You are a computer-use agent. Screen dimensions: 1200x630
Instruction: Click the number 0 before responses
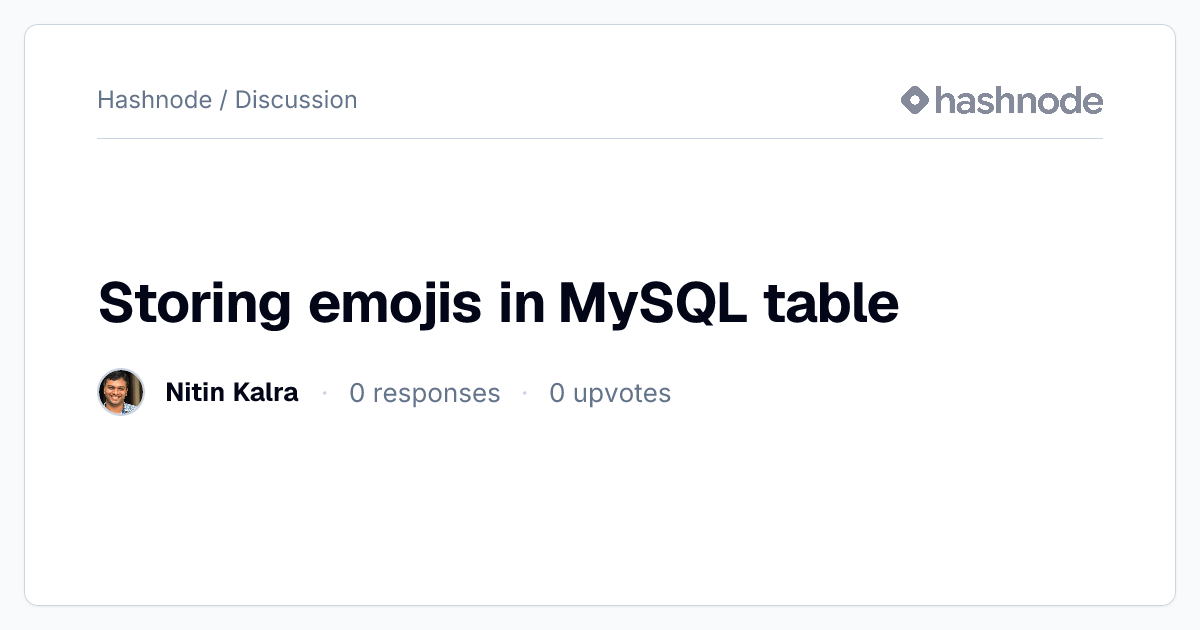coord(357,393)
